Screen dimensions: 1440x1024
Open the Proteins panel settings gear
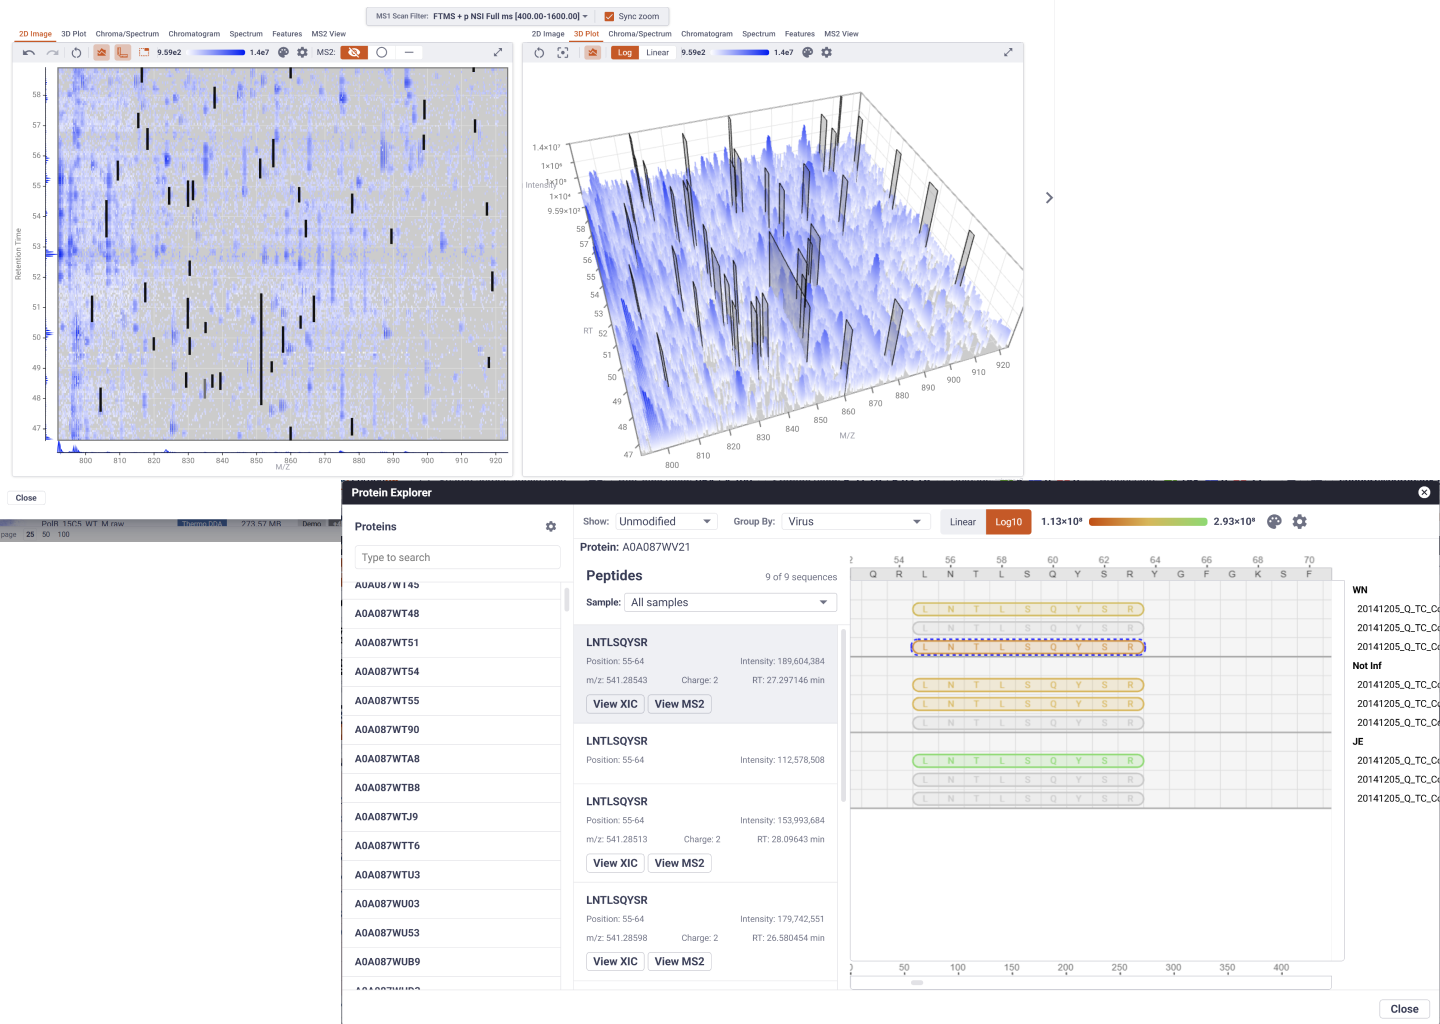551,527
